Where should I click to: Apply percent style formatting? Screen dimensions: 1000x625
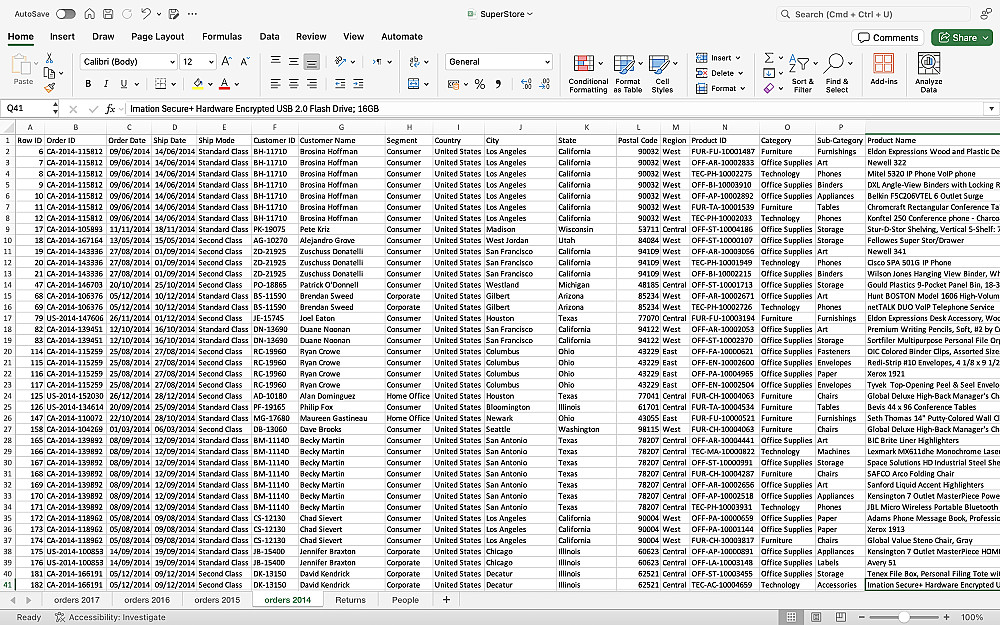point(480,84)
